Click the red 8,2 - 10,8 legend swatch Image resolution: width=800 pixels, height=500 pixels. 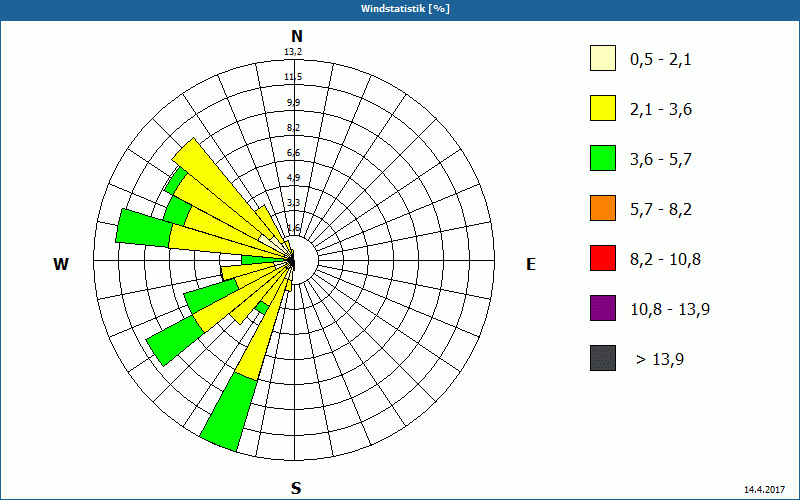(603, 258)
